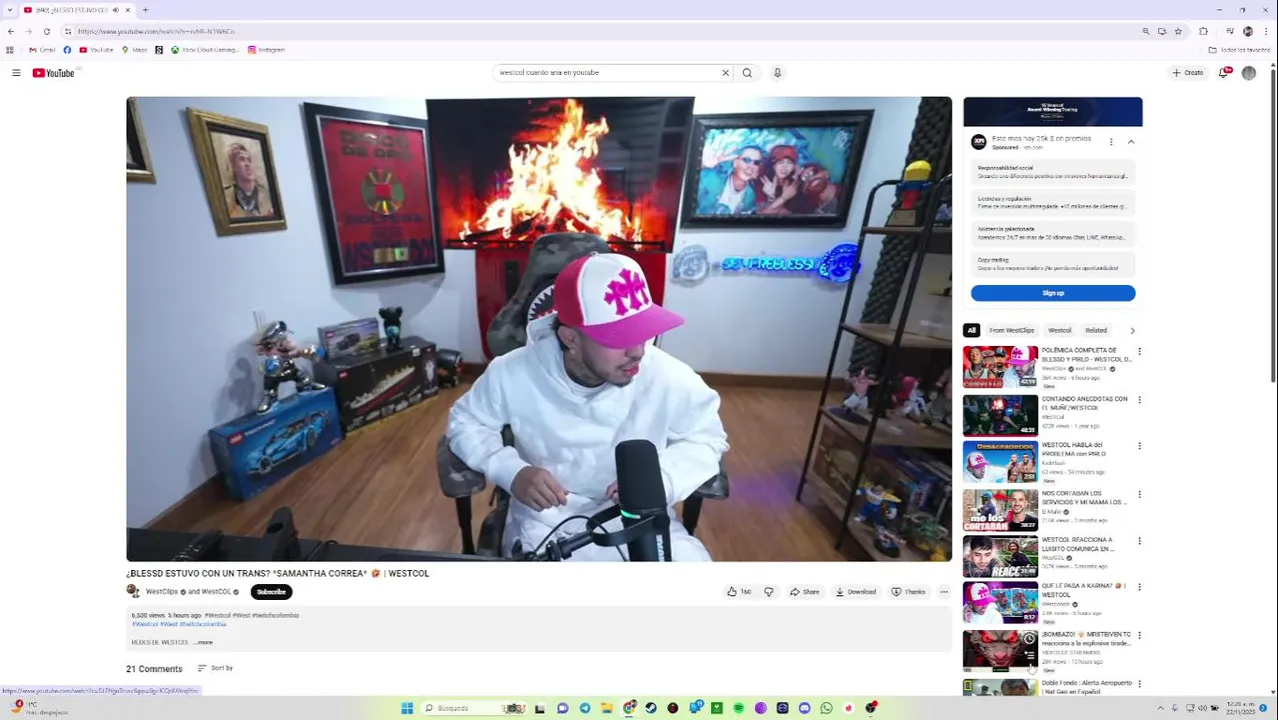
Task: Open the sponsored ad options menu
Action: [x=1111, y=142]
